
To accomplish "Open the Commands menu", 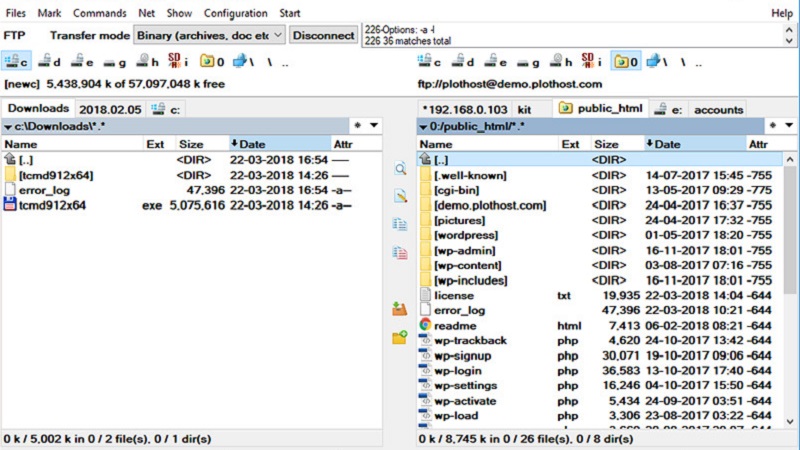I will [x=99, y=13].
